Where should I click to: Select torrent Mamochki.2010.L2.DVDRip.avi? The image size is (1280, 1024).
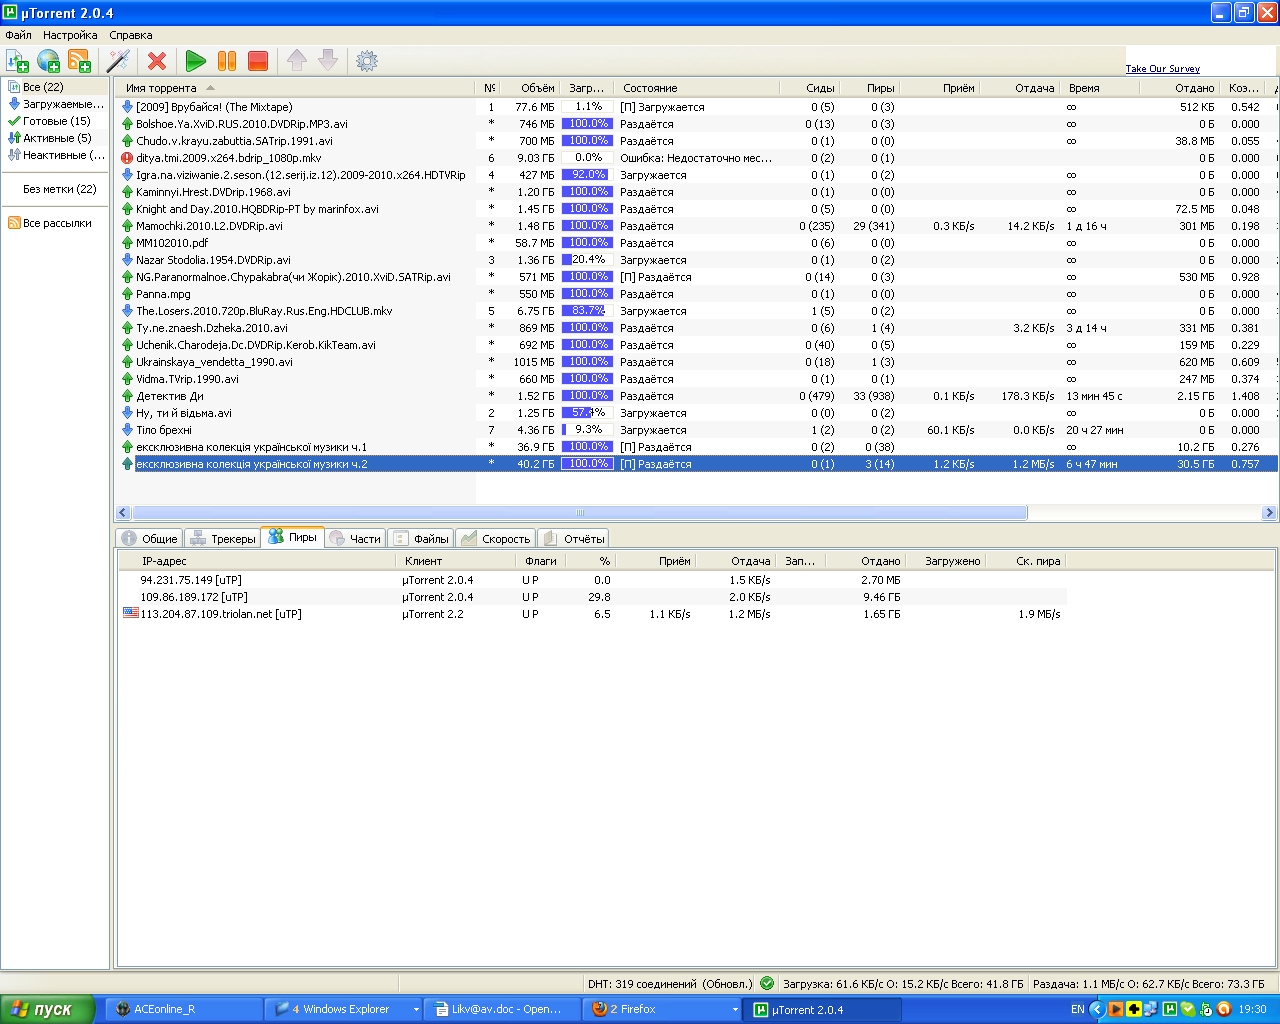pos(209,226)
